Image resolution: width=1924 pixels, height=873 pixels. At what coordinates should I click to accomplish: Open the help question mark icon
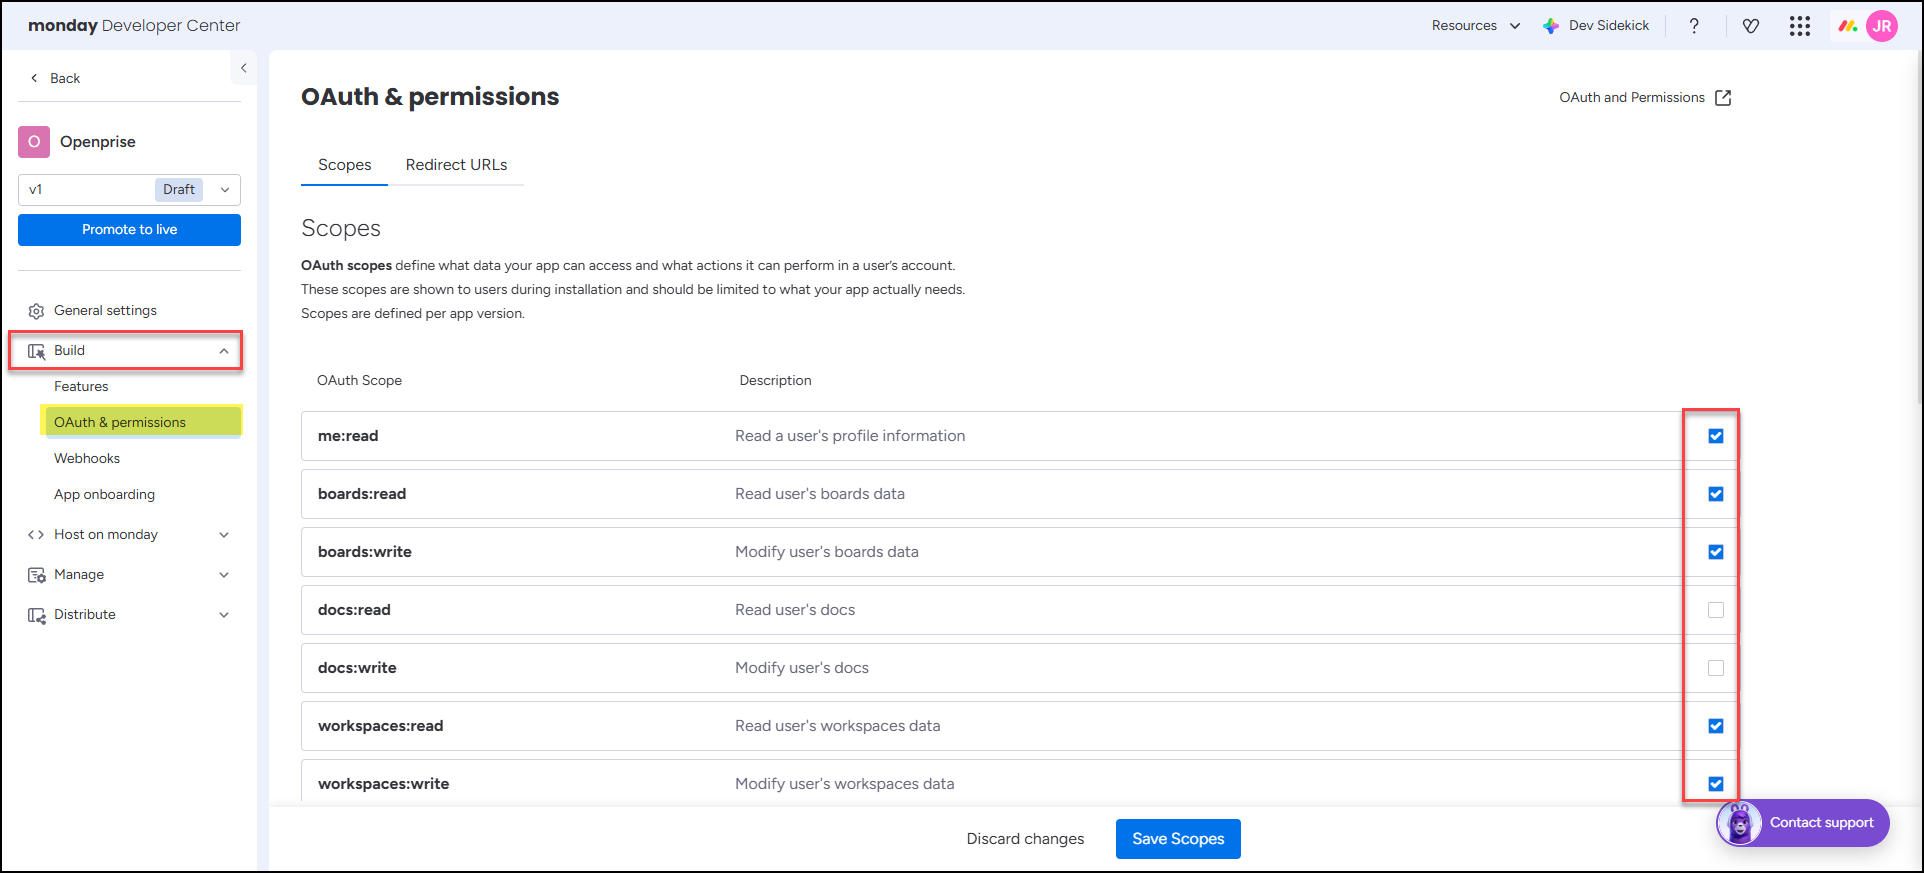click(1694, 26)
